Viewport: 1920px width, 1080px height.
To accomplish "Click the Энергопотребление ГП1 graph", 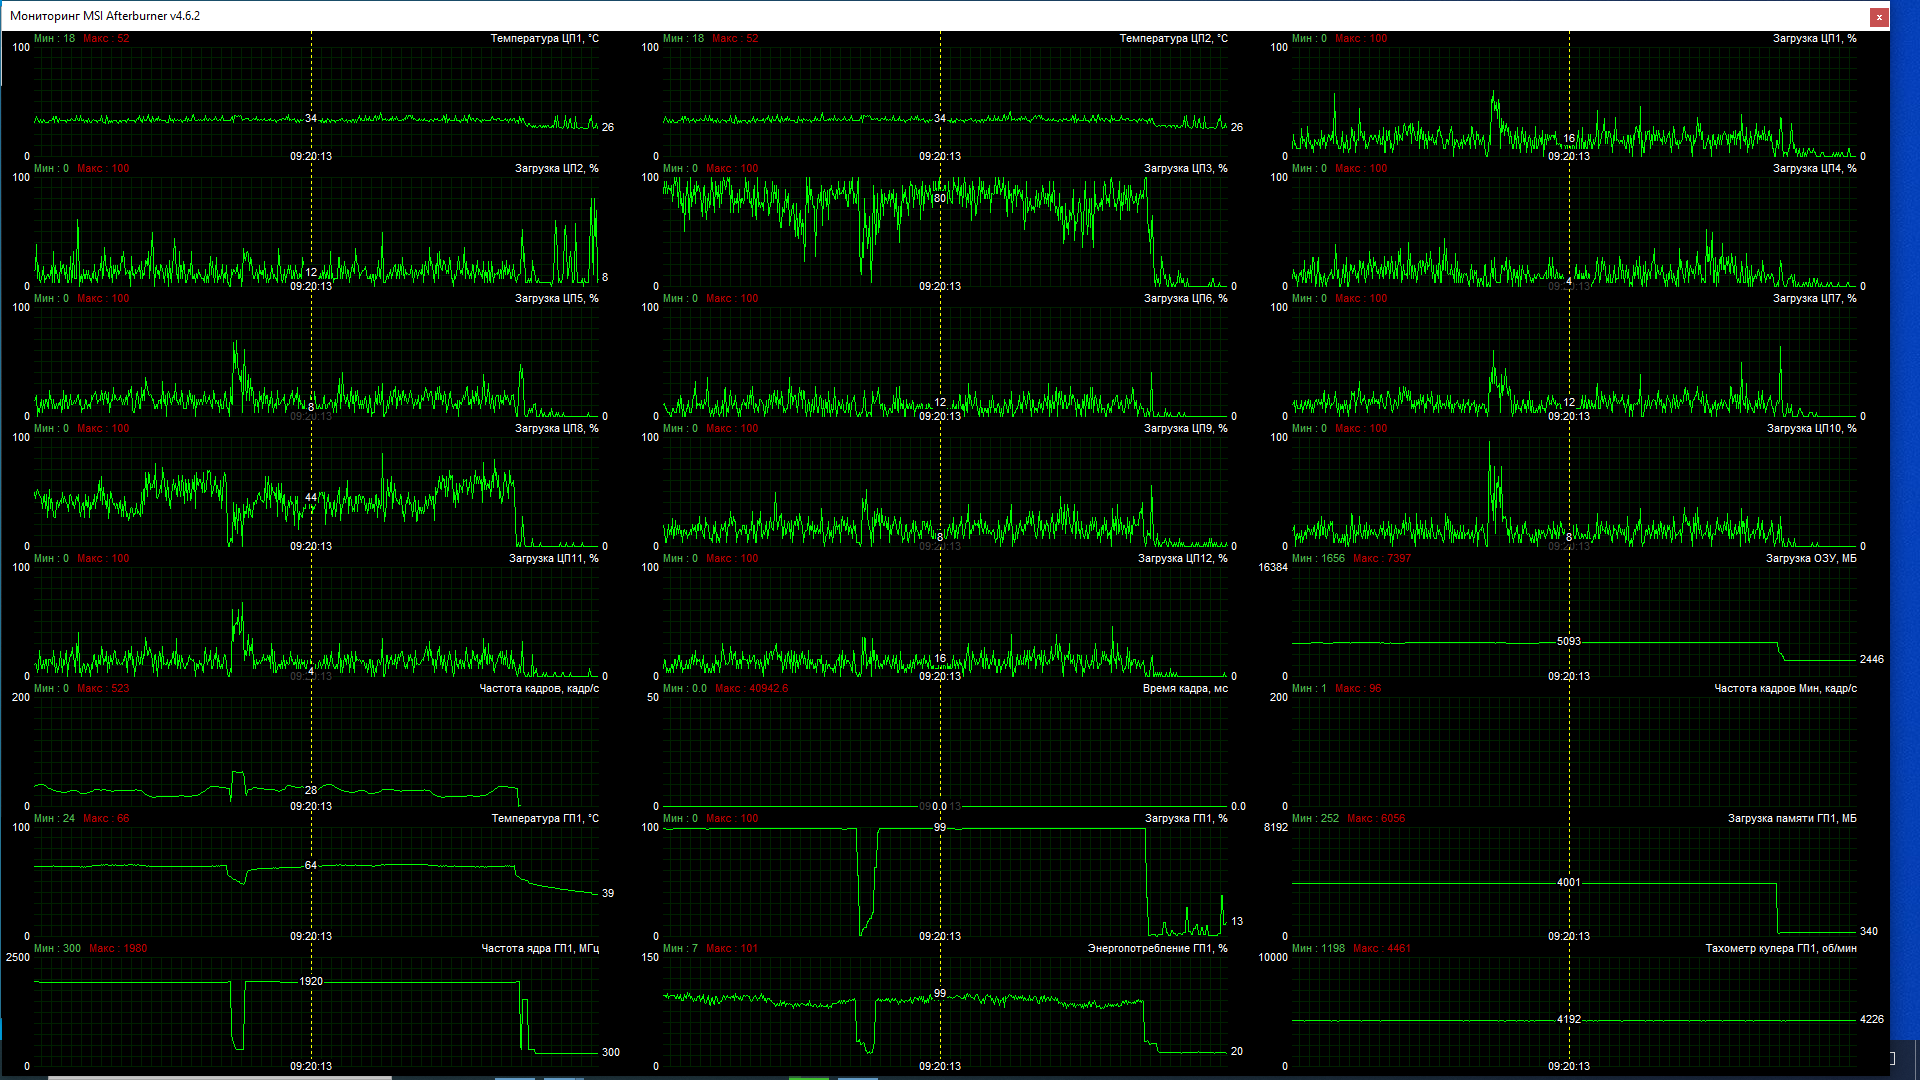I will click(x=945, y=1012).
